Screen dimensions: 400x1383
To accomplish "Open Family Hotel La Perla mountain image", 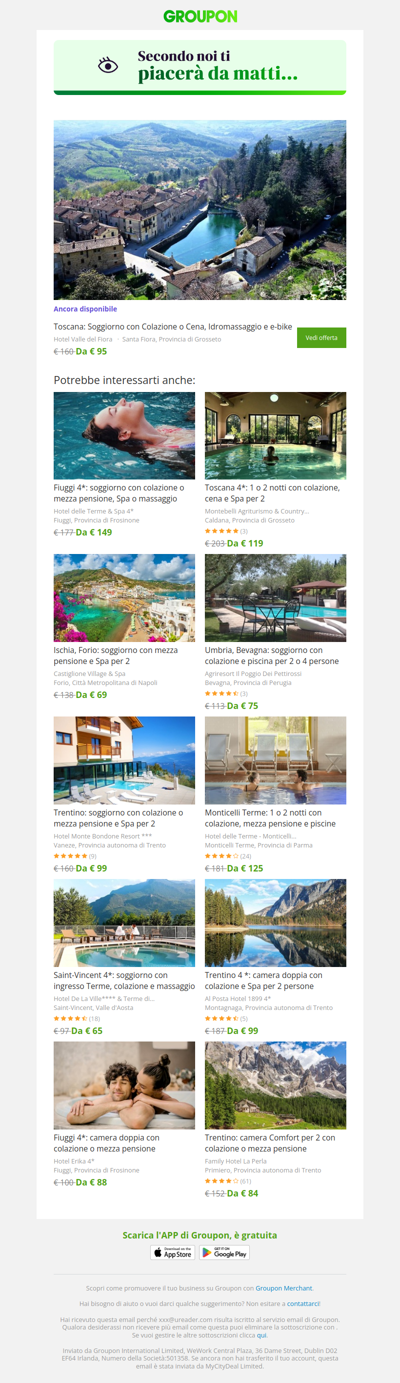I will click(x=275, y=1085).
